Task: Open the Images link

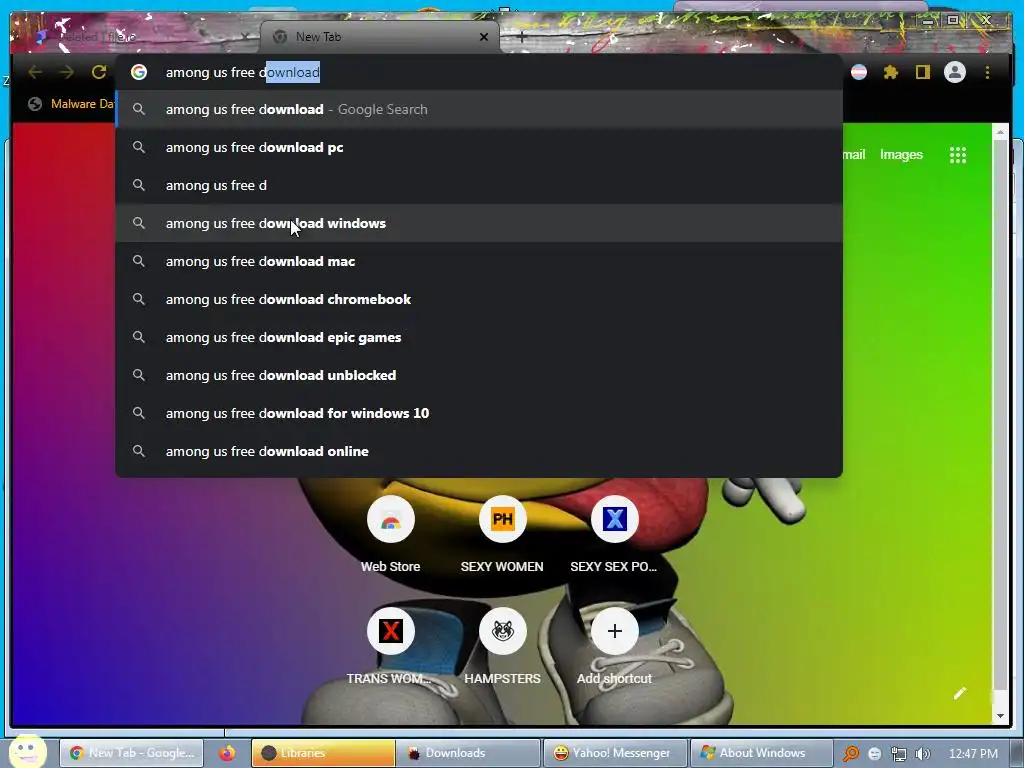Action: (x=901, y=155)
